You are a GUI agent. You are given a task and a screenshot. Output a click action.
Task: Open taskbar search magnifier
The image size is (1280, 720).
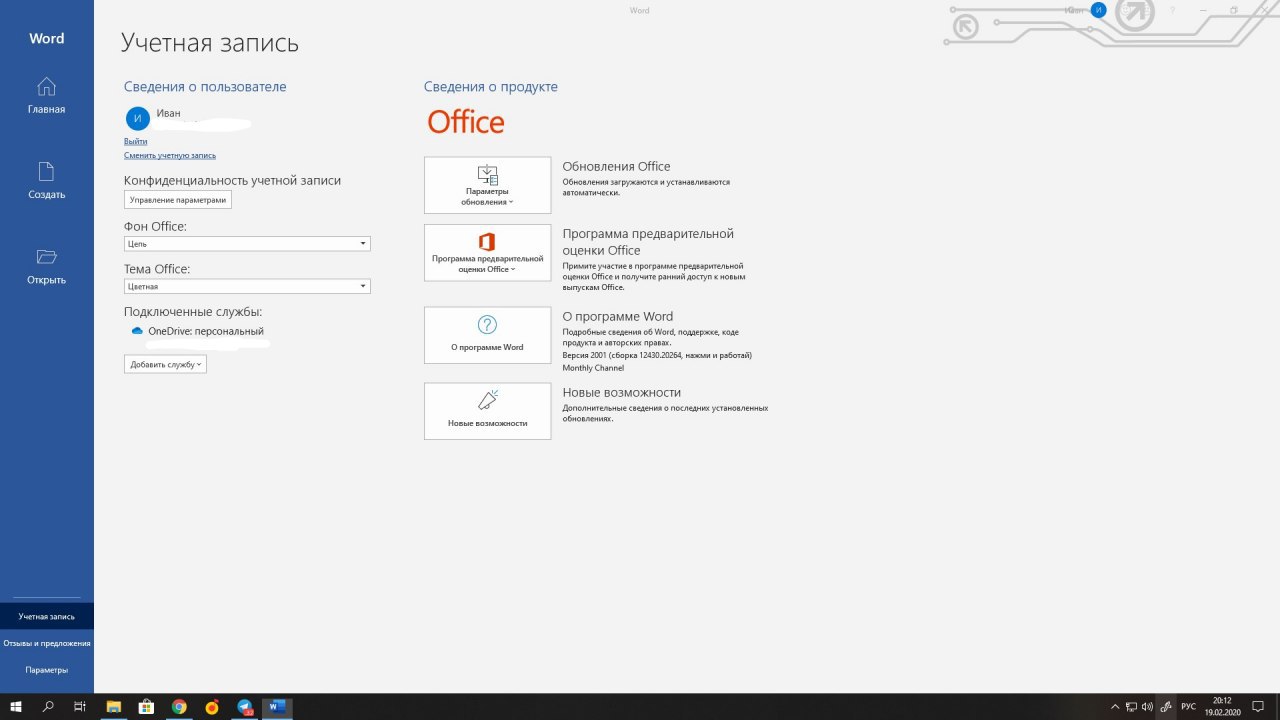(x=48, y=707)
